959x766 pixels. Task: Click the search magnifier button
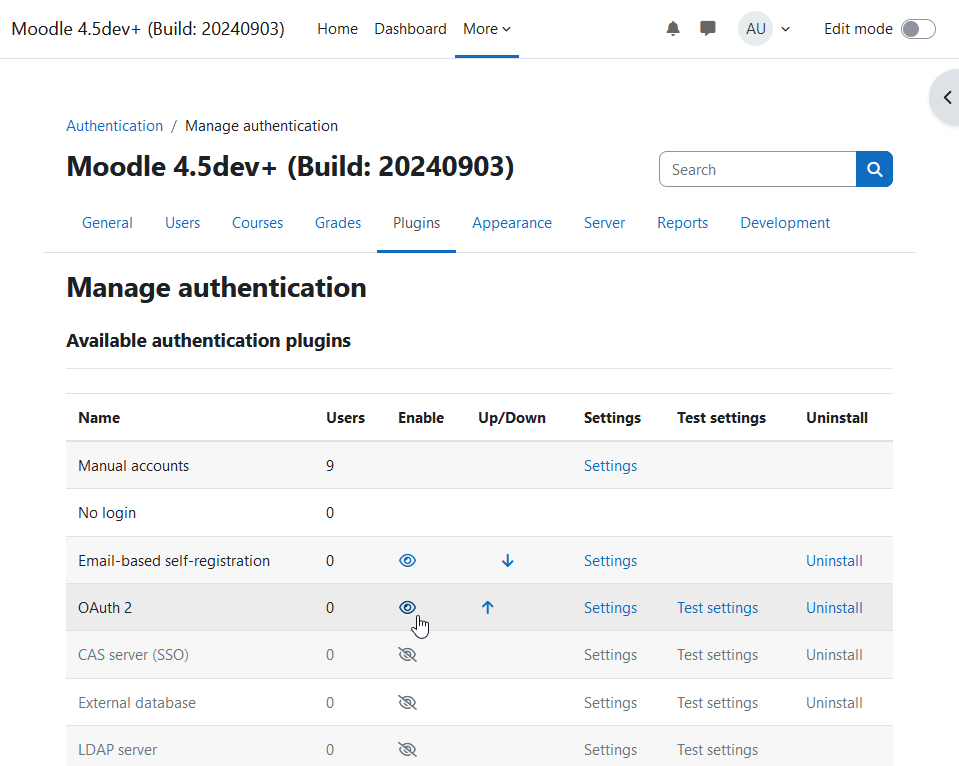pyautogui.click(x=874, y=169)
